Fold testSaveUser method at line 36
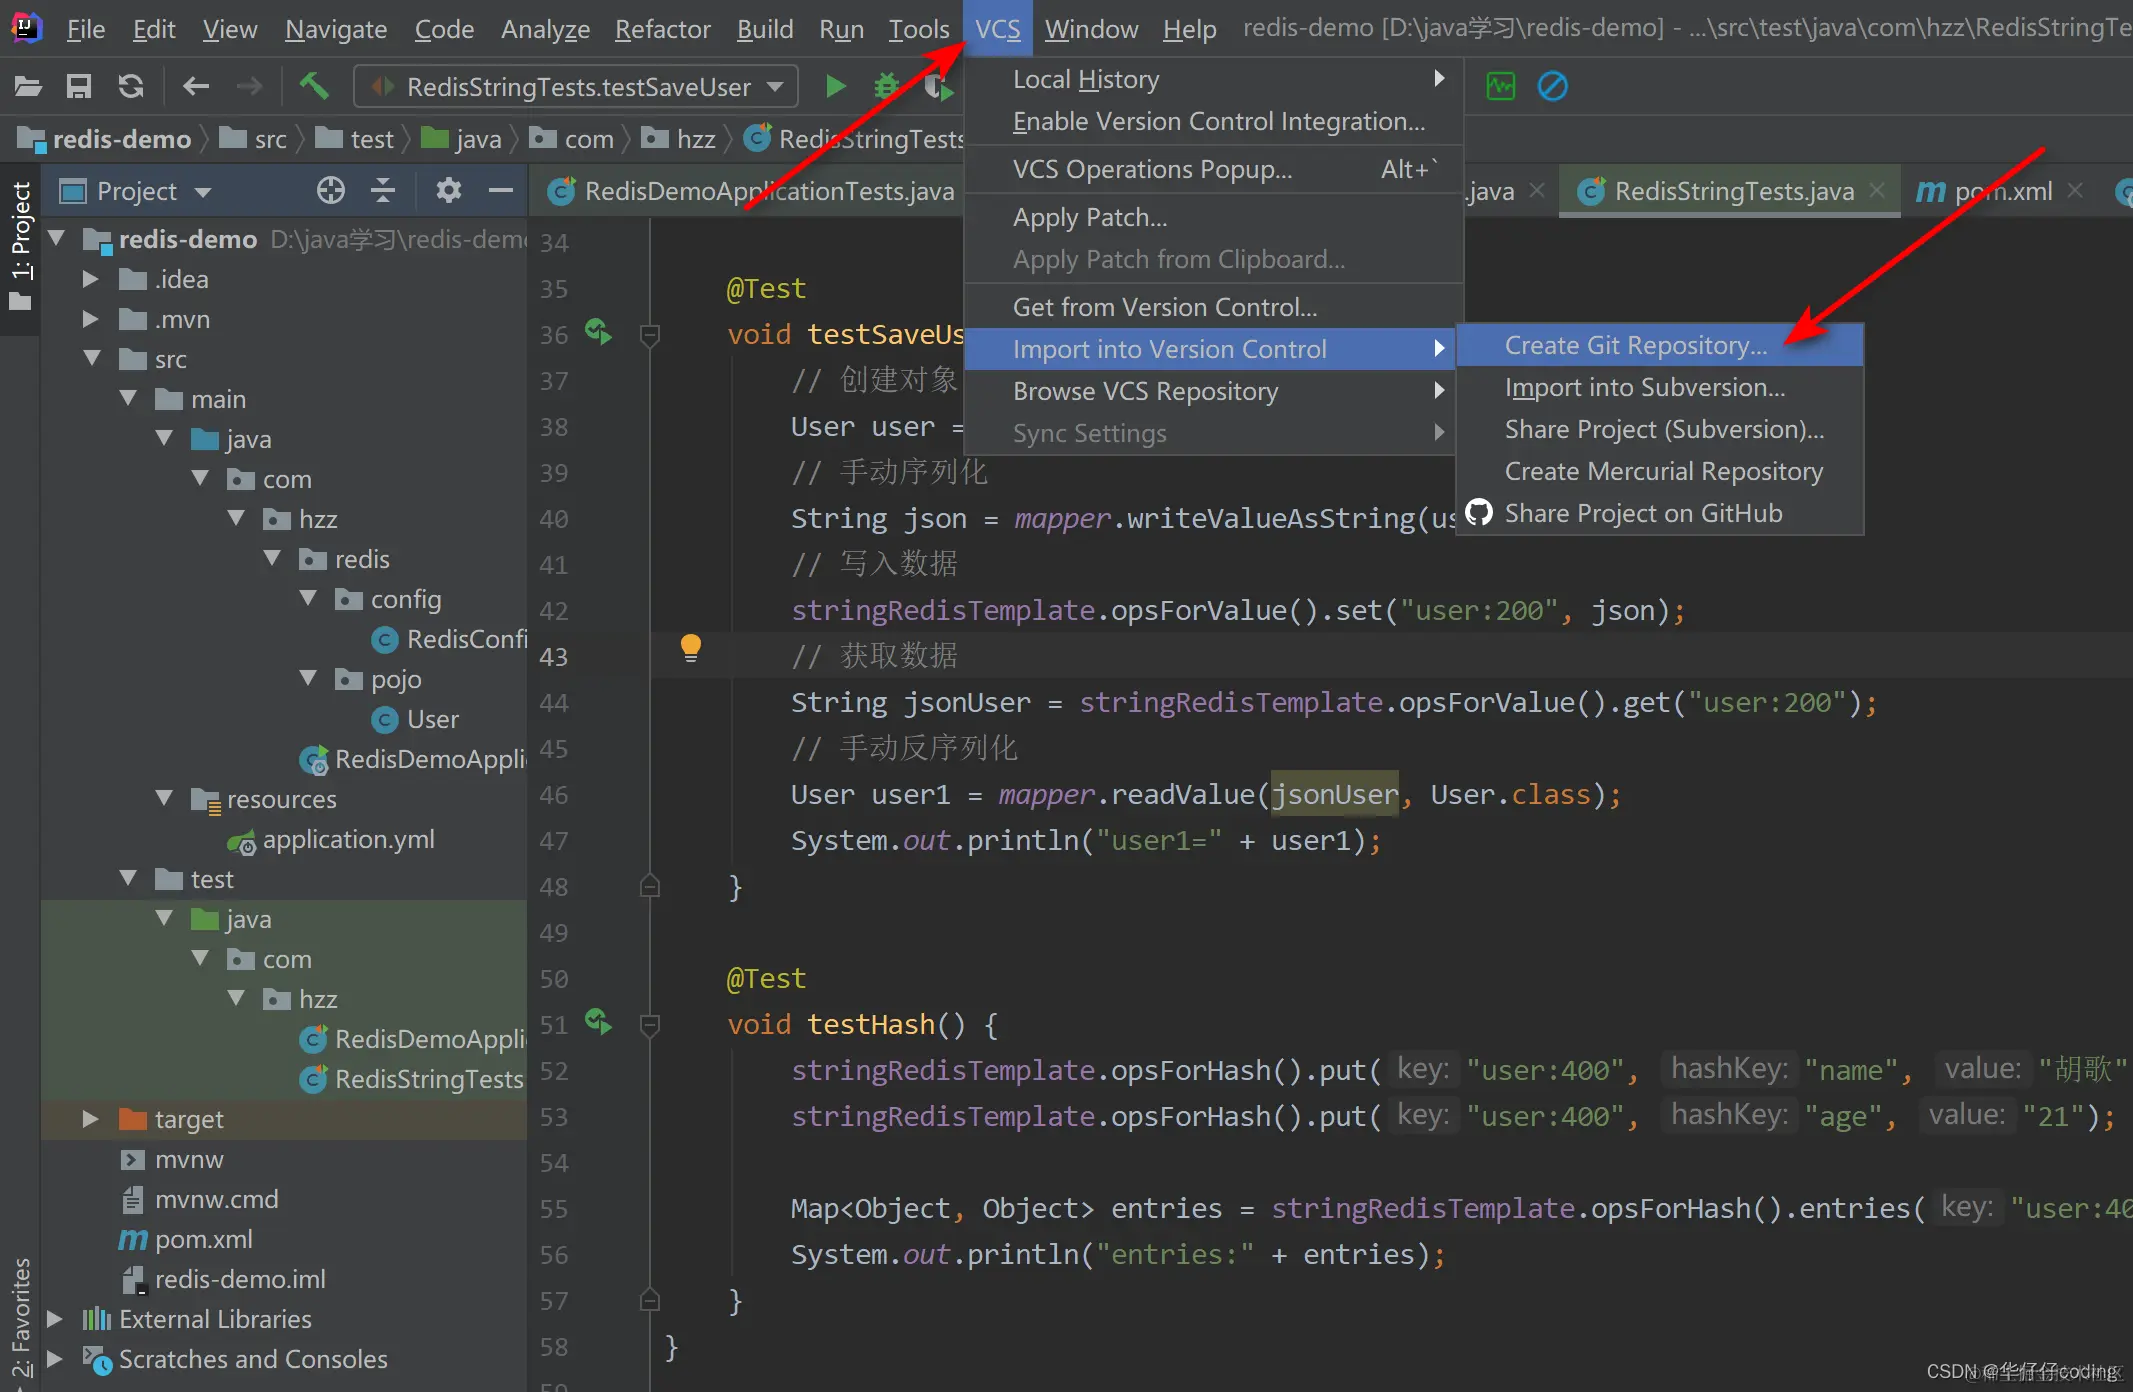This screenshot has width=2133, height=1392. [x=649, y=334]
